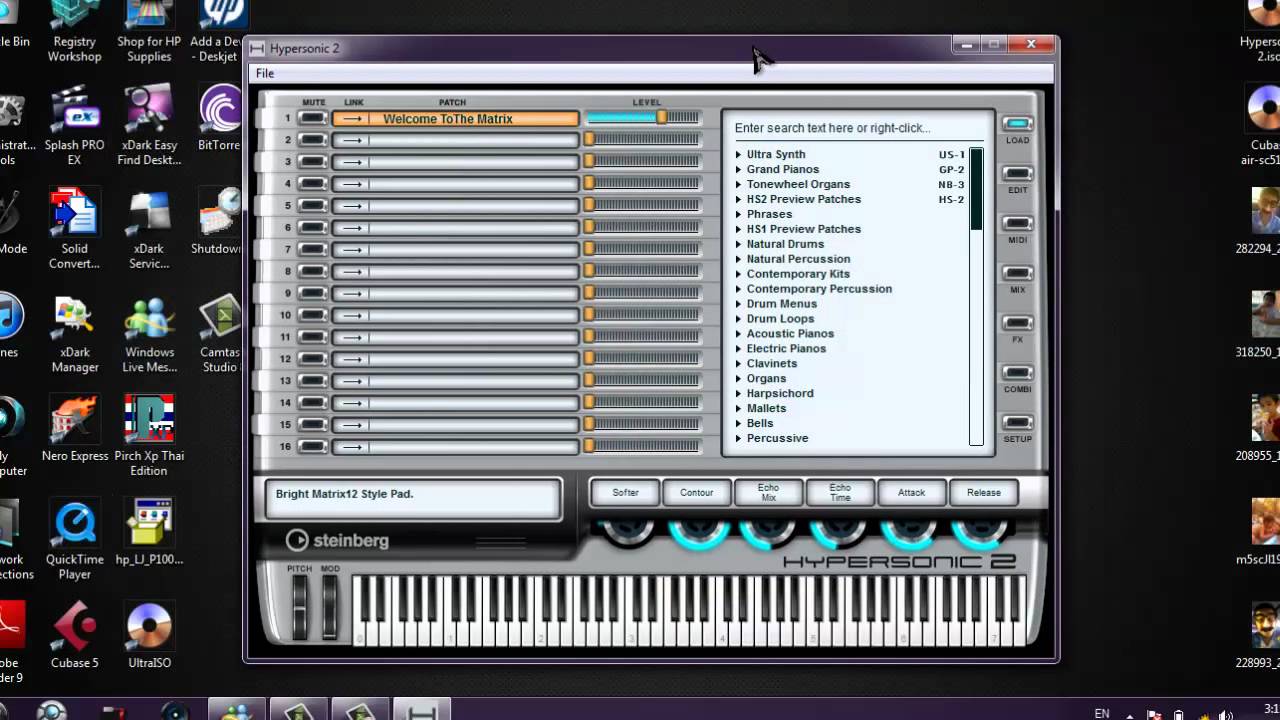Click the Contour hyper knob button

[x=697, y=492]
